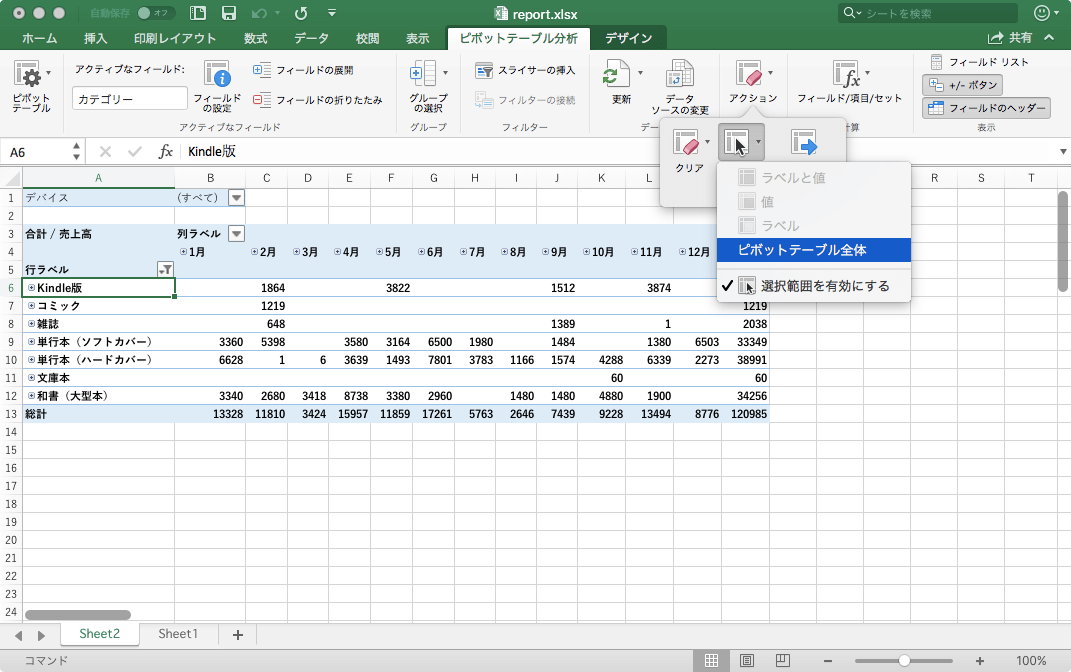Select the grand total cell 120985
Screen dimensions: 1071x672
coord(747,414)
